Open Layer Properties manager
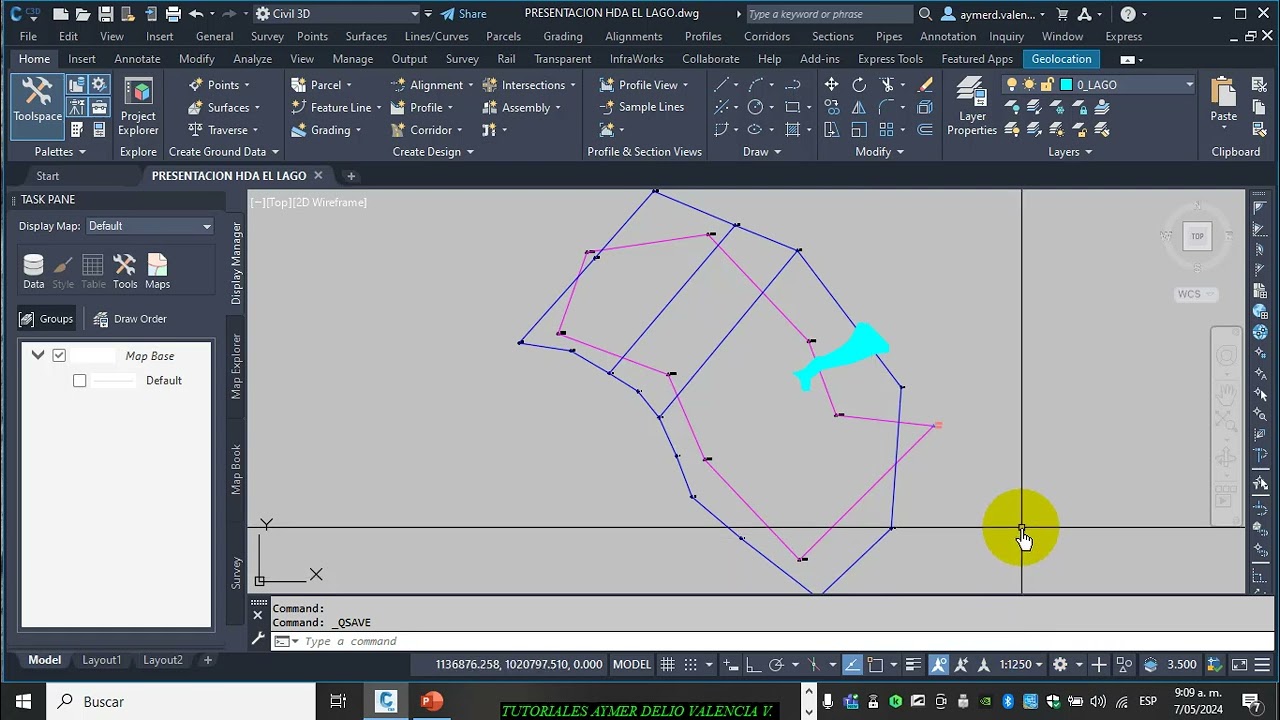Screen dimensions: 1280x720 pyautogui.click(x=971, y=107)
